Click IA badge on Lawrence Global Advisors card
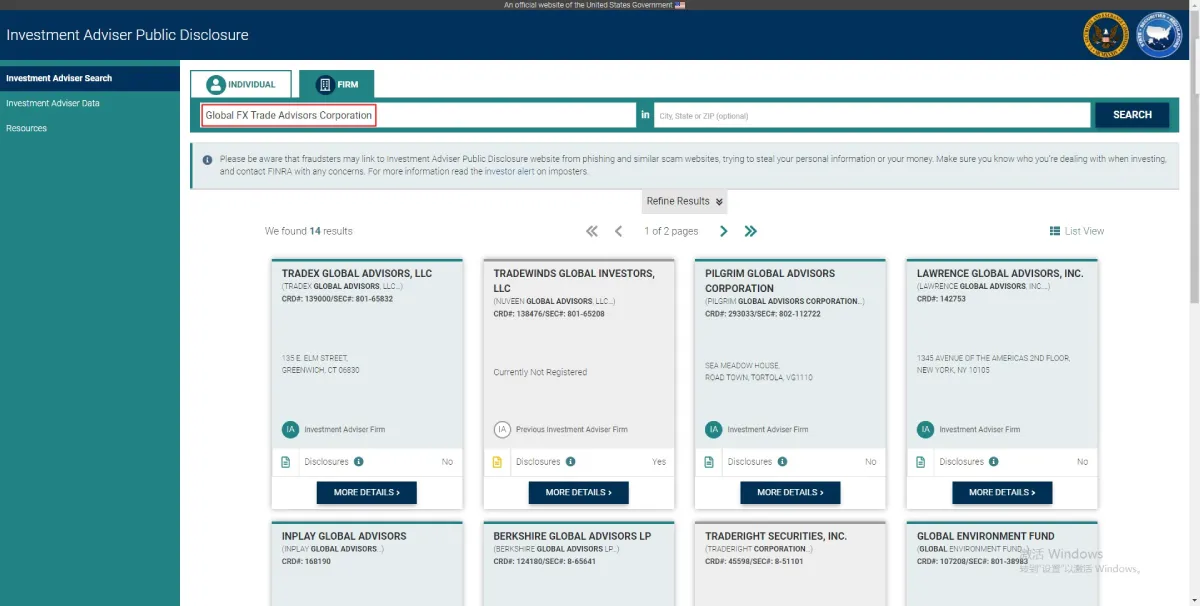This screenshot has width=1200, height=606. coord(926,430)
